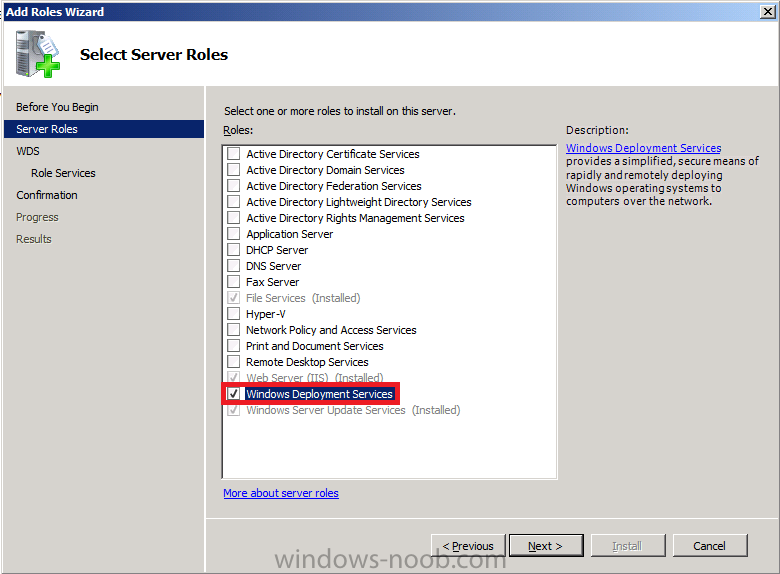The width and height of the screenshot is (780, 574).
Task: Open the WDS step in sidebar
Action: point(28,151)
